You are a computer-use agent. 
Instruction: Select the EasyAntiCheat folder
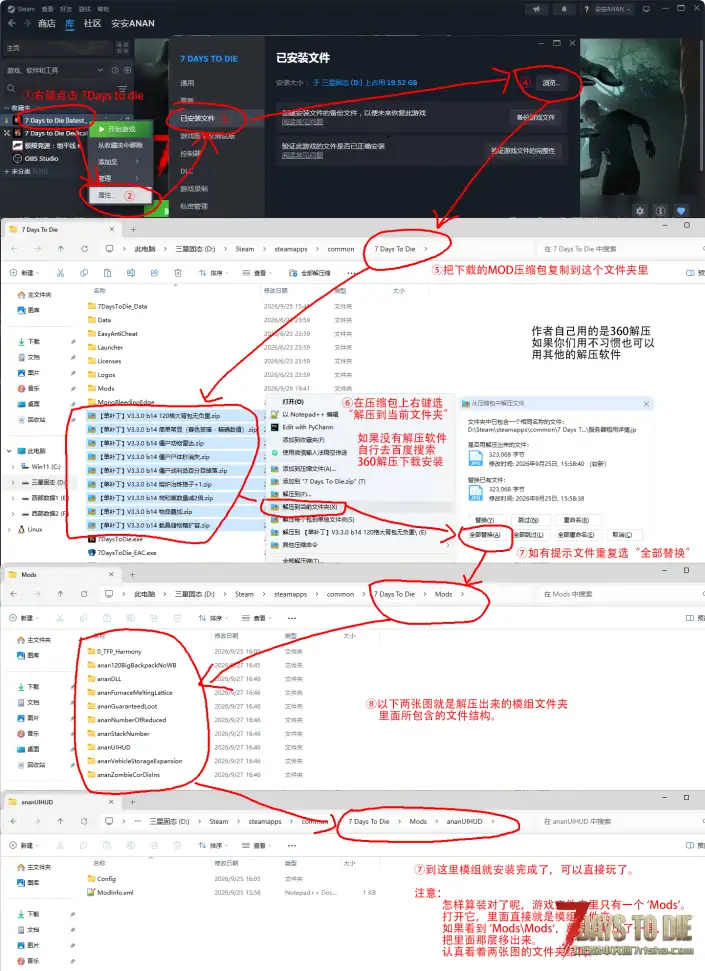pos(112,334)
